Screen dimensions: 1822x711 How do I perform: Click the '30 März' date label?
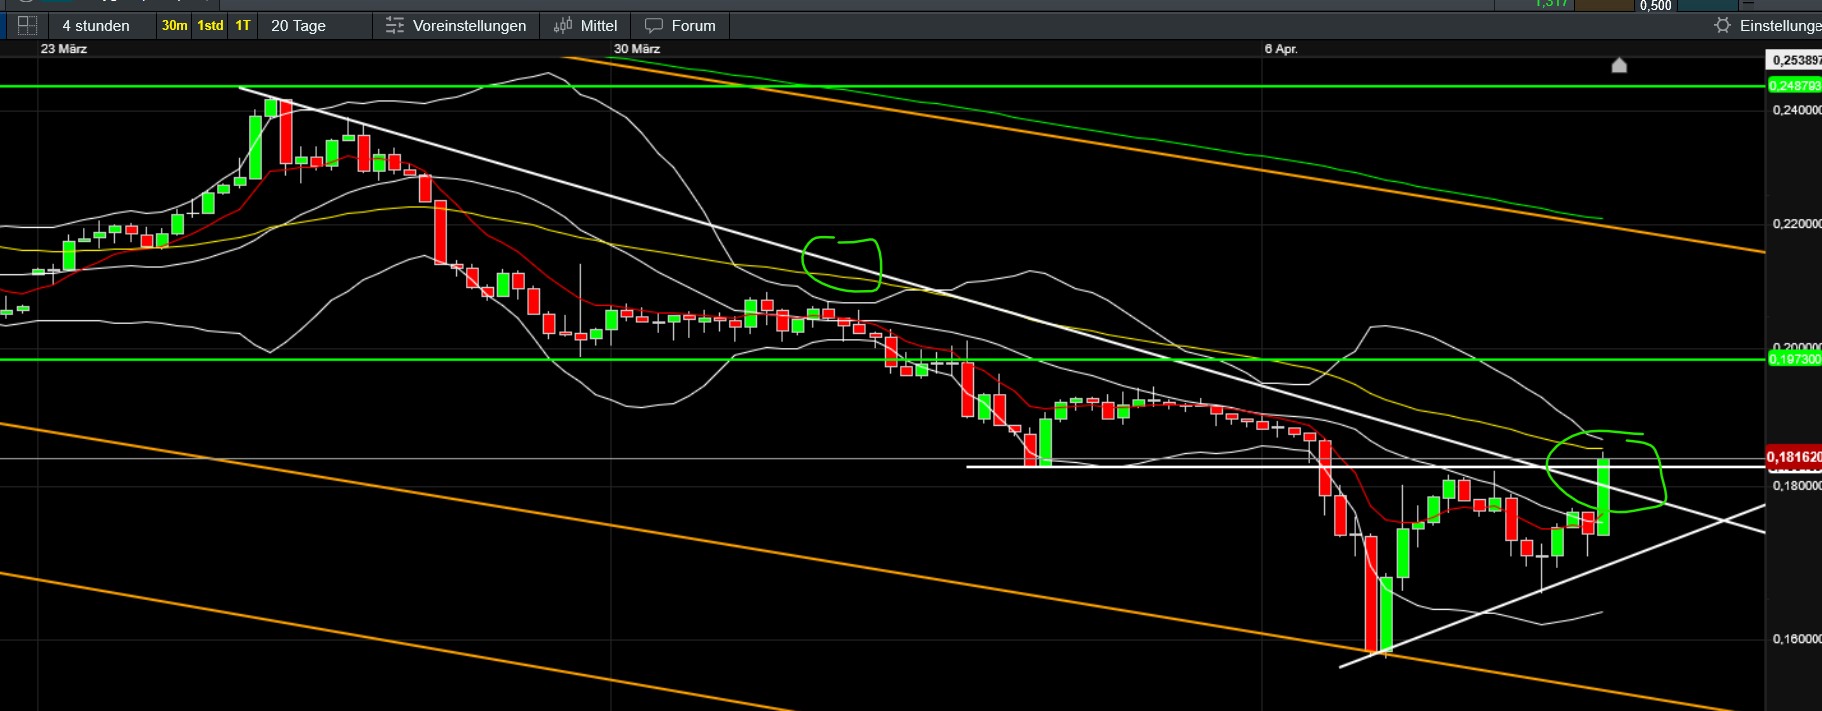pos(637,49)
